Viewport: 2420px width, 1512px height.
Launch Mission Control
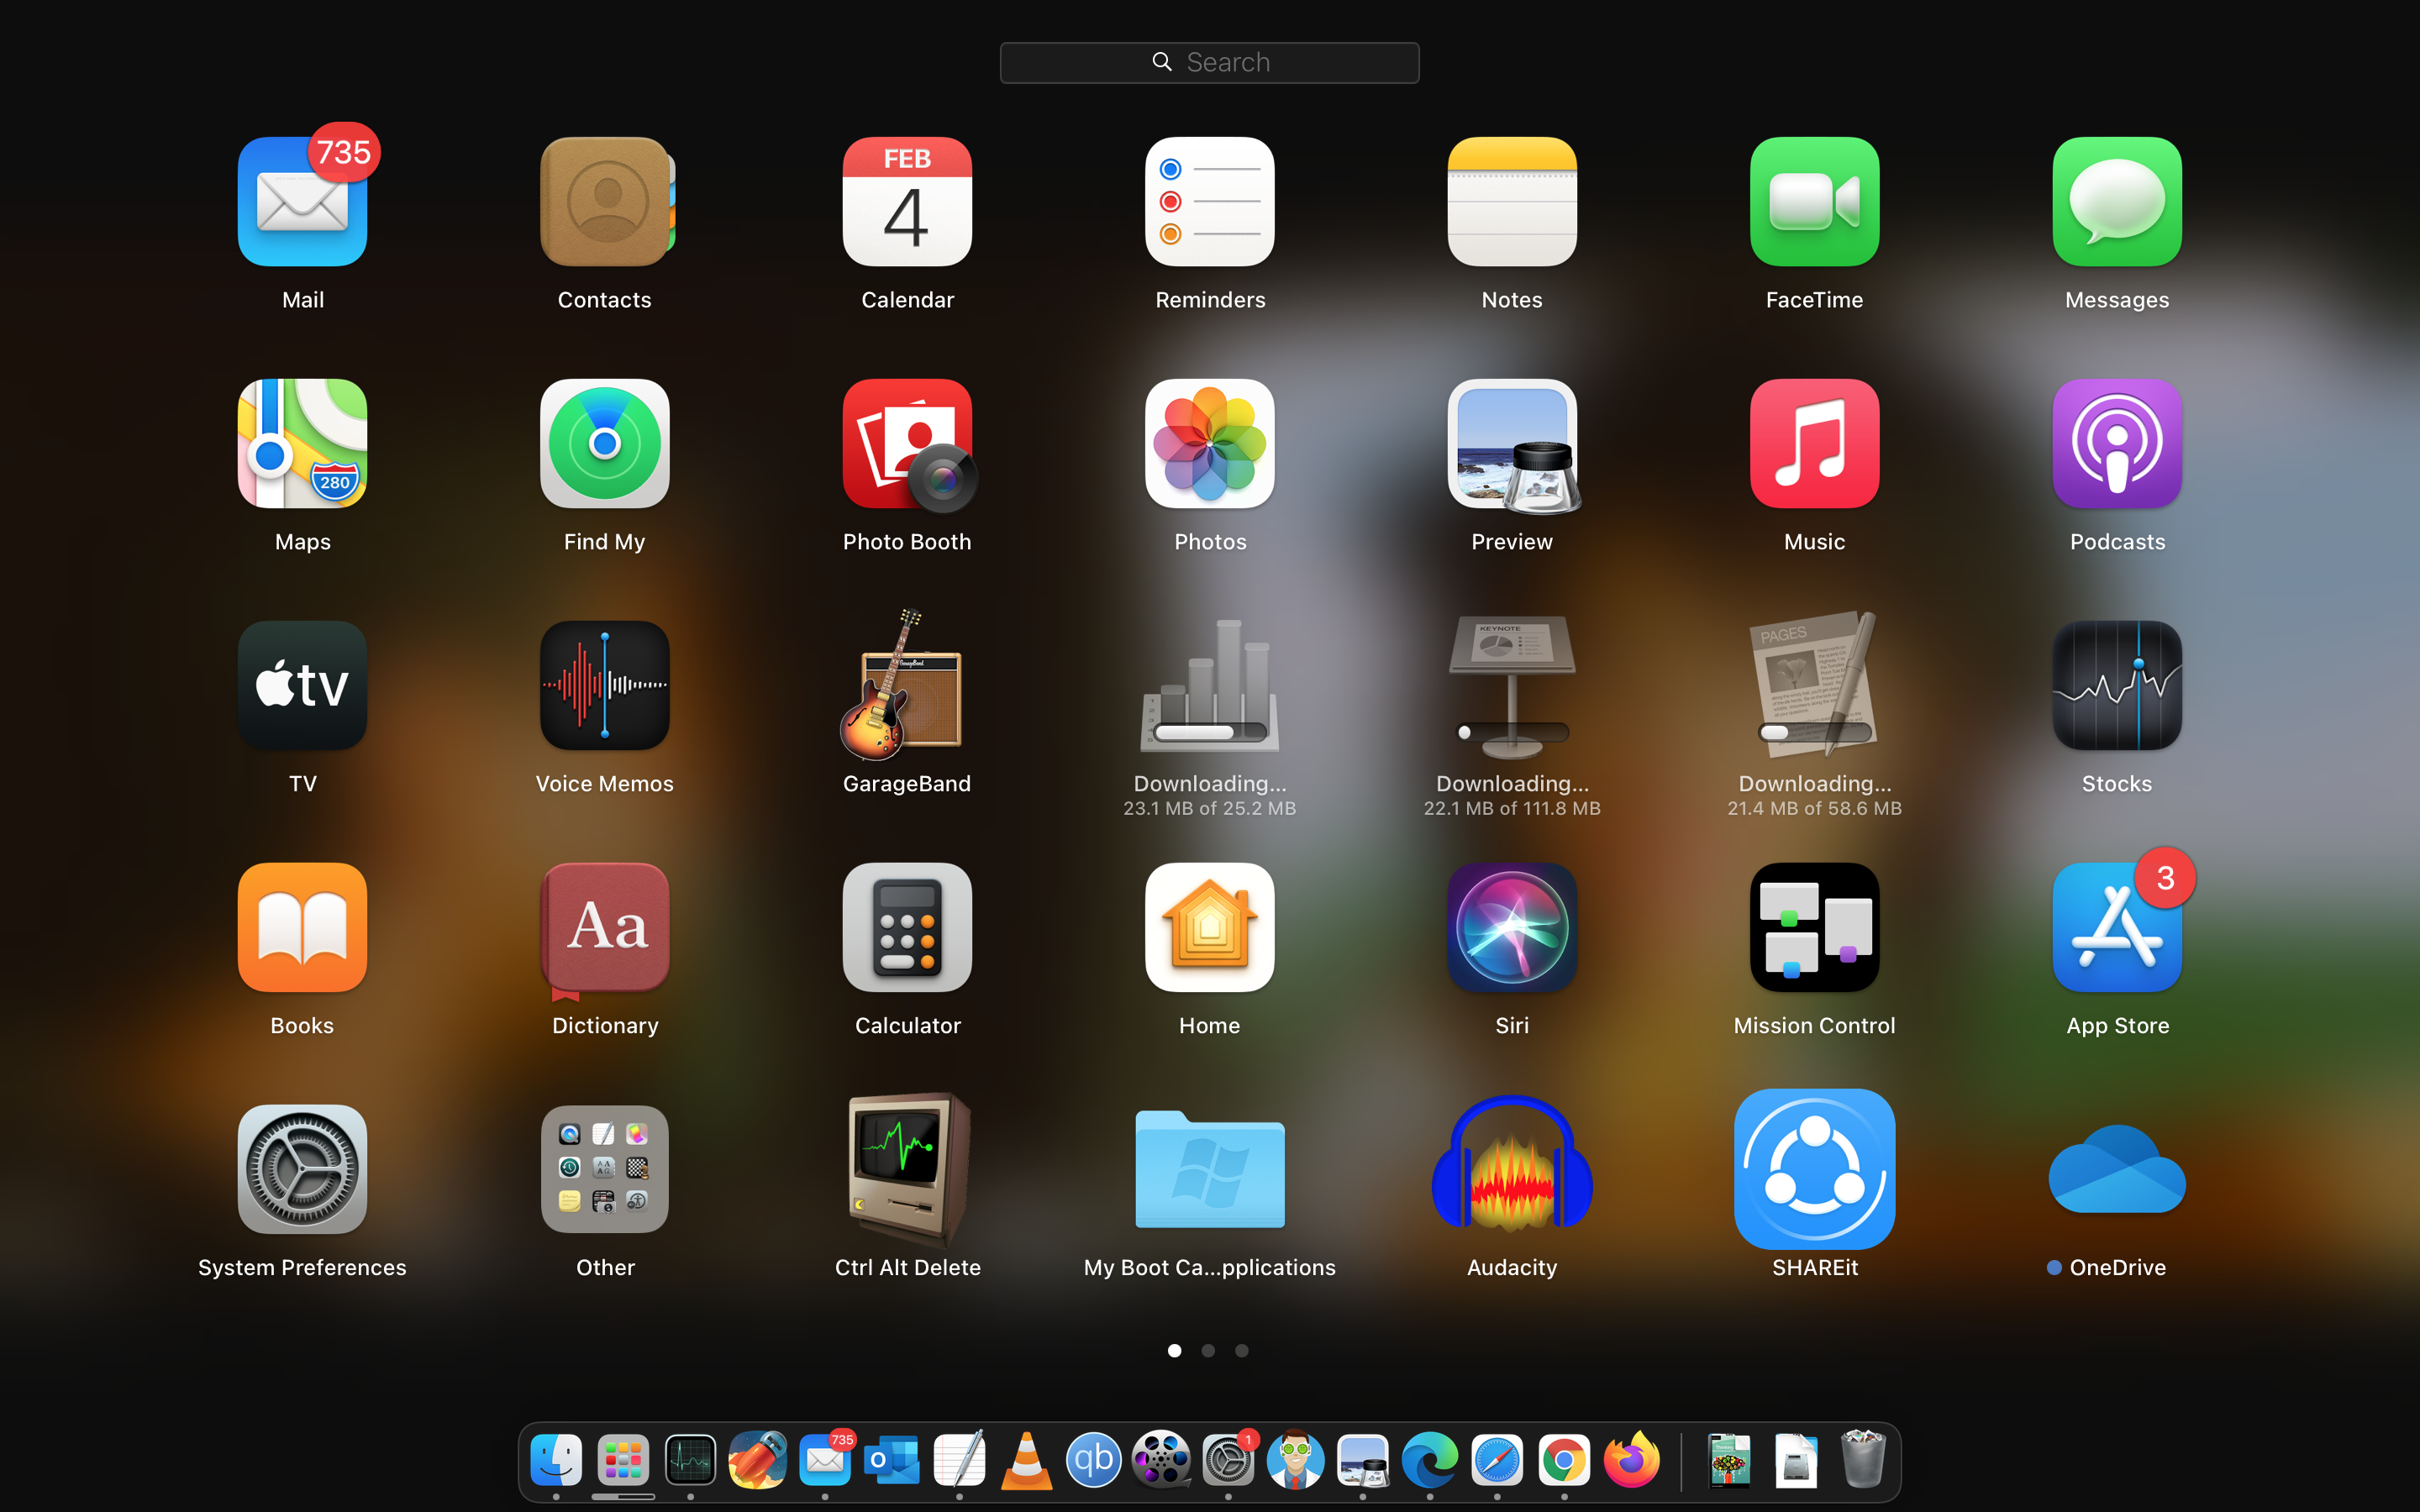(1814, 929)
